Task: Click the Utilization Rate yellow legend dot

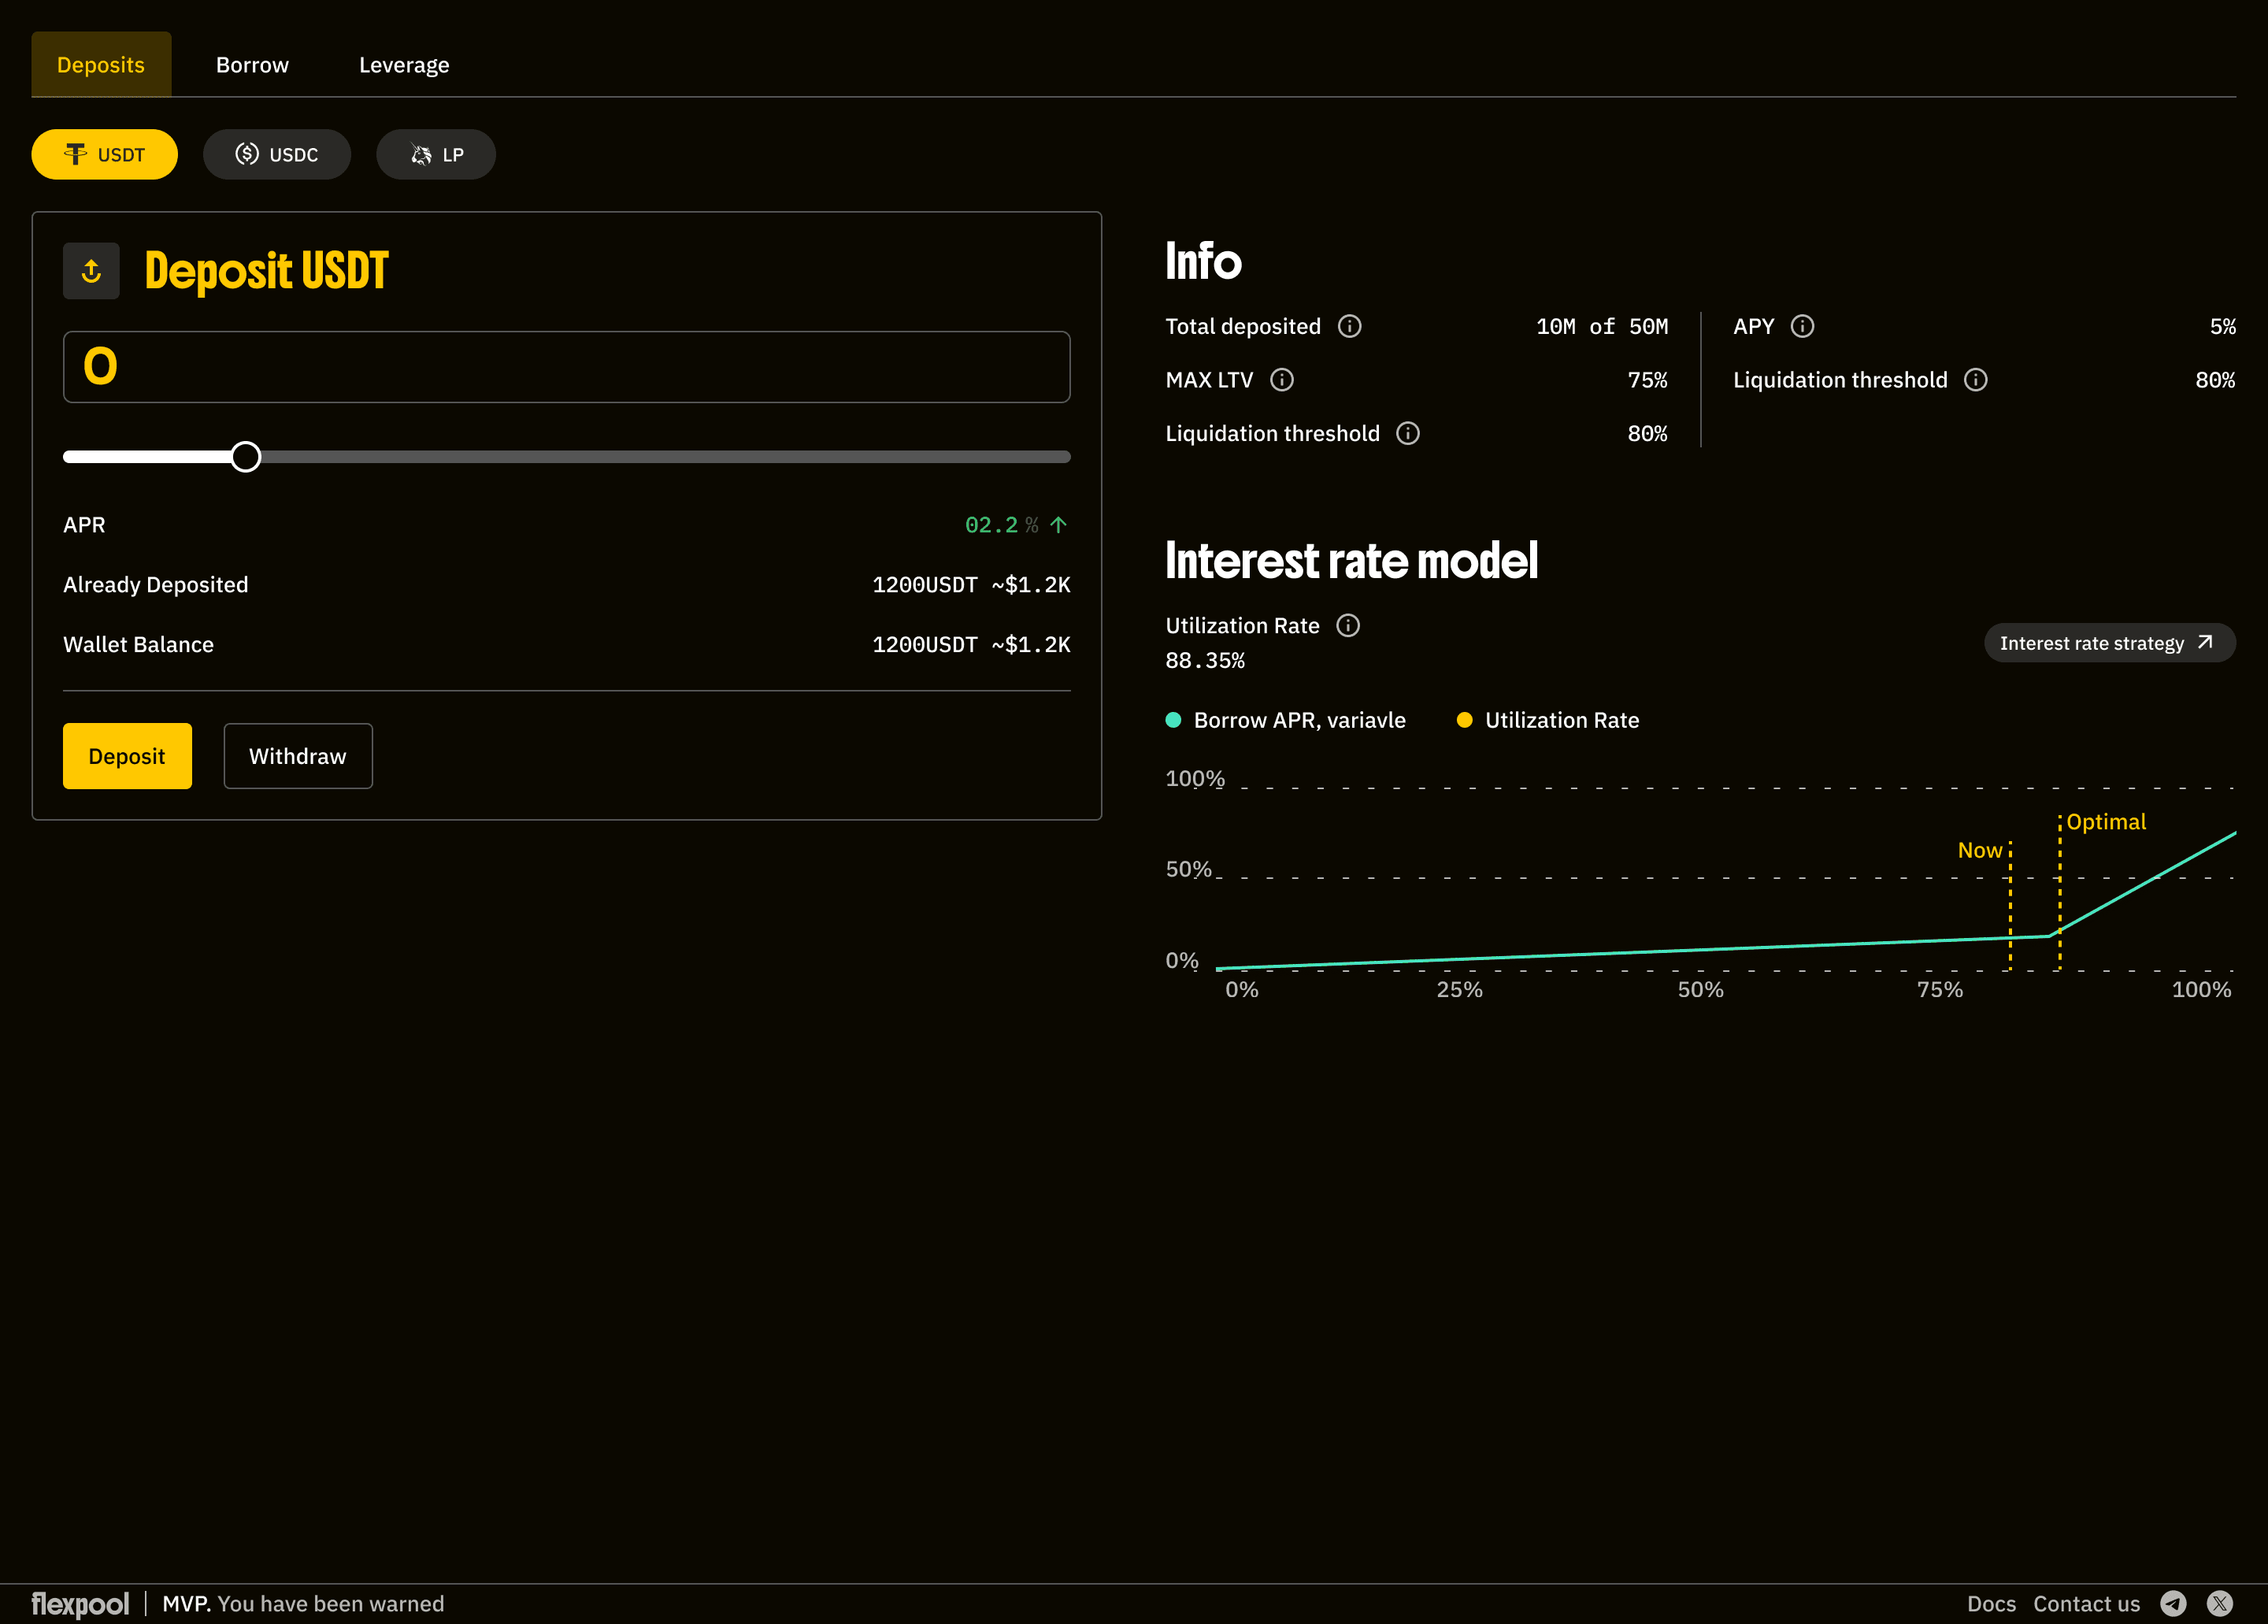Action: (1465, 720)
